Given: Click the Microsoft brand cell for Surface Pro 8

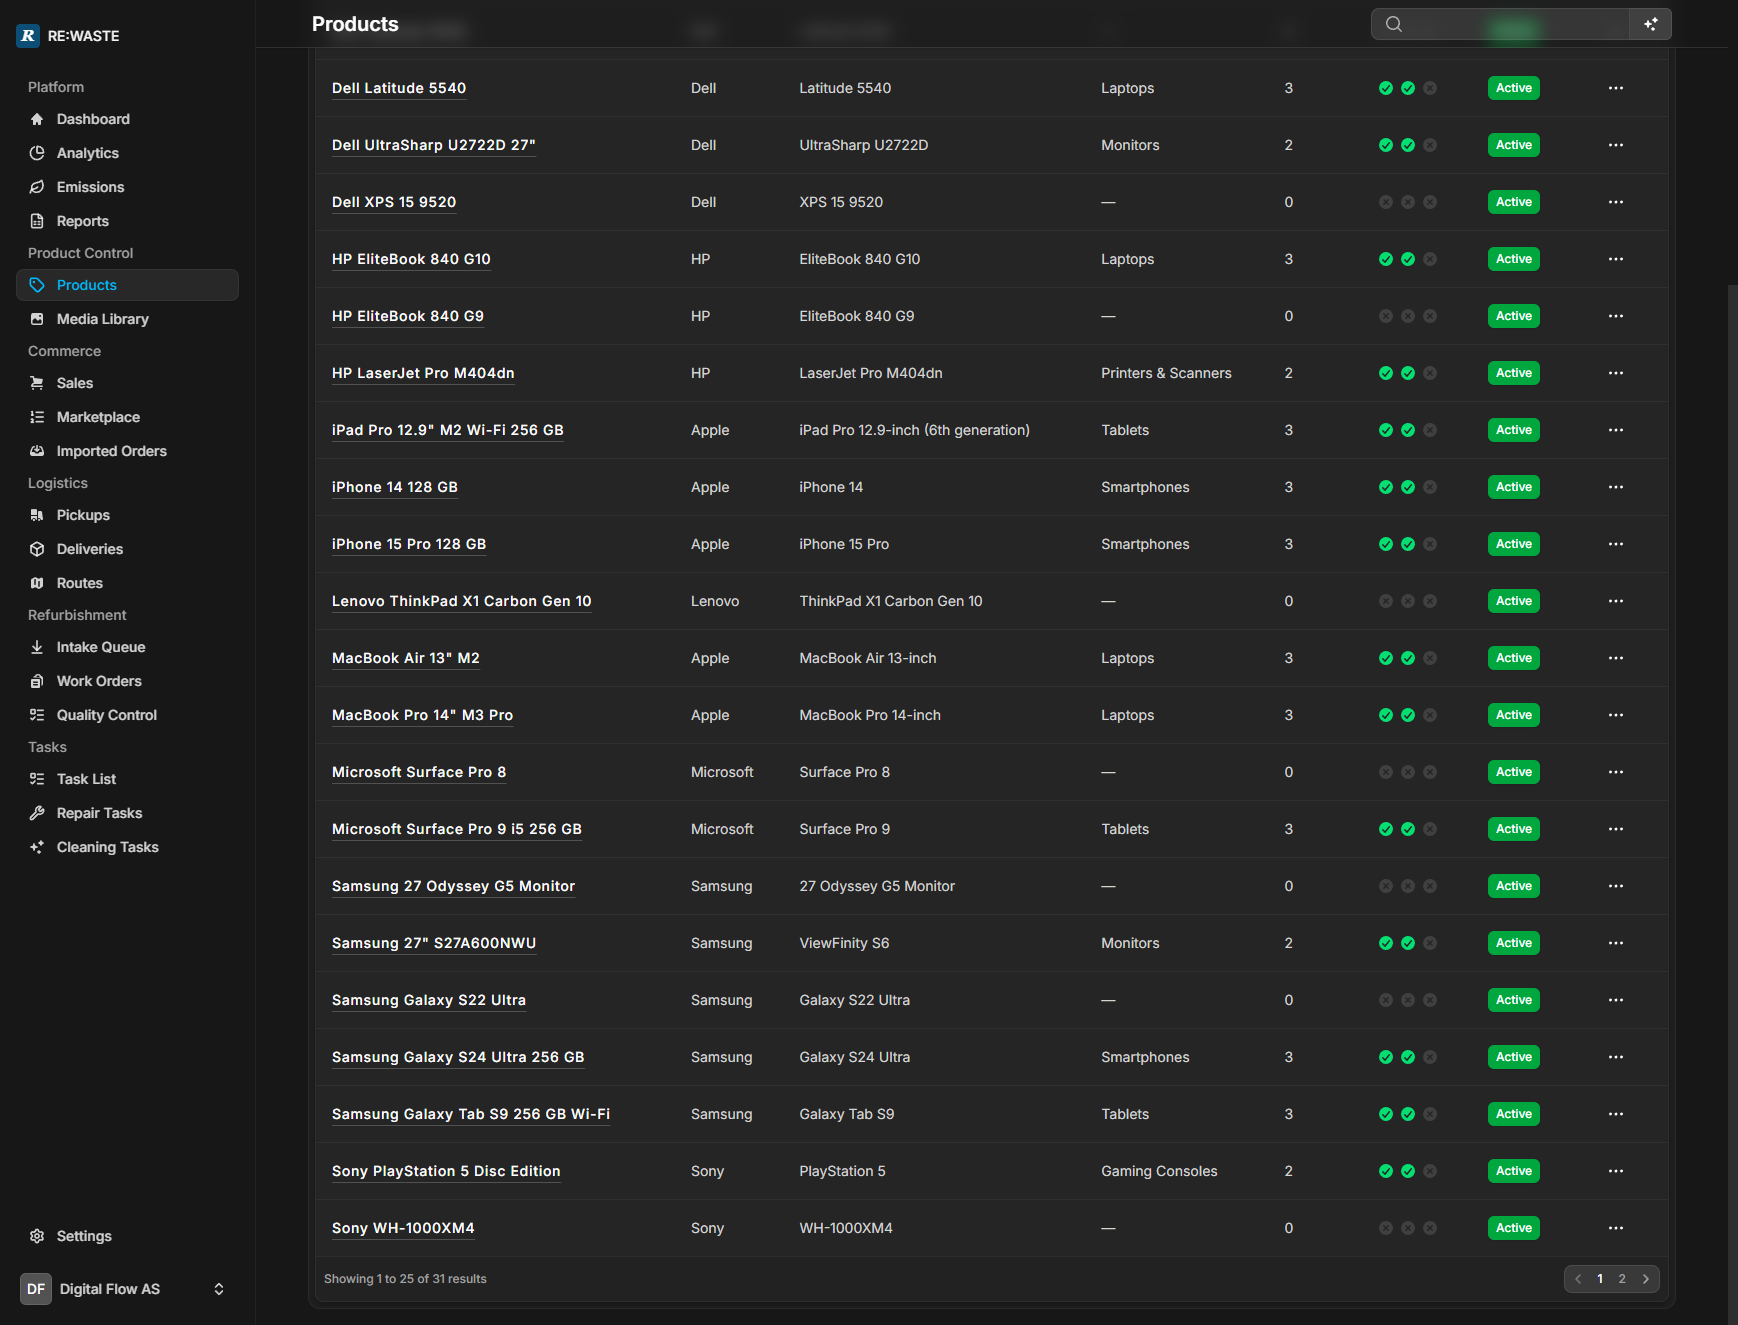Looking at the screenshot, I should point(722,772).
